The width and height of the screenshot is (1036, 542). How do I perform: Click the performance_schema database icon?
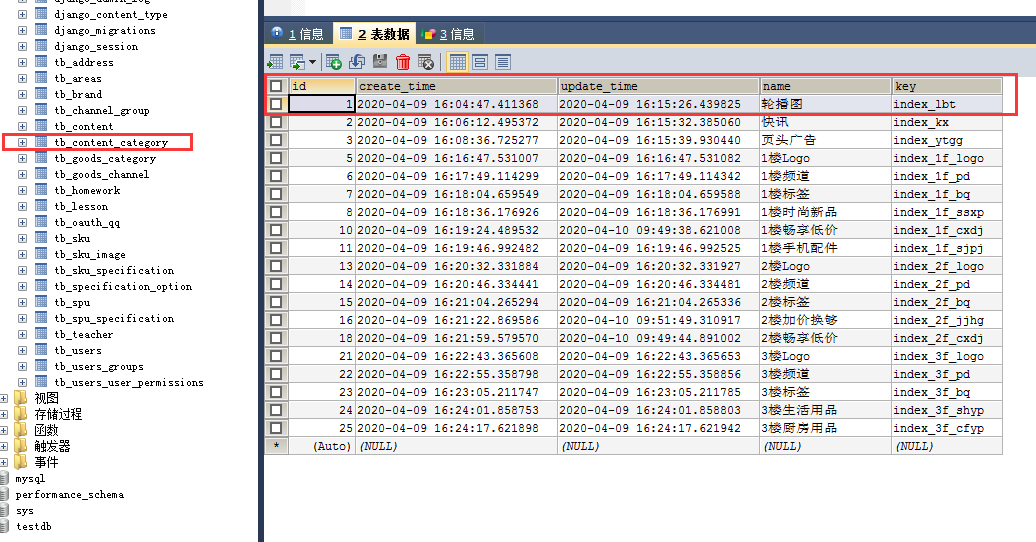coord(5,494)
